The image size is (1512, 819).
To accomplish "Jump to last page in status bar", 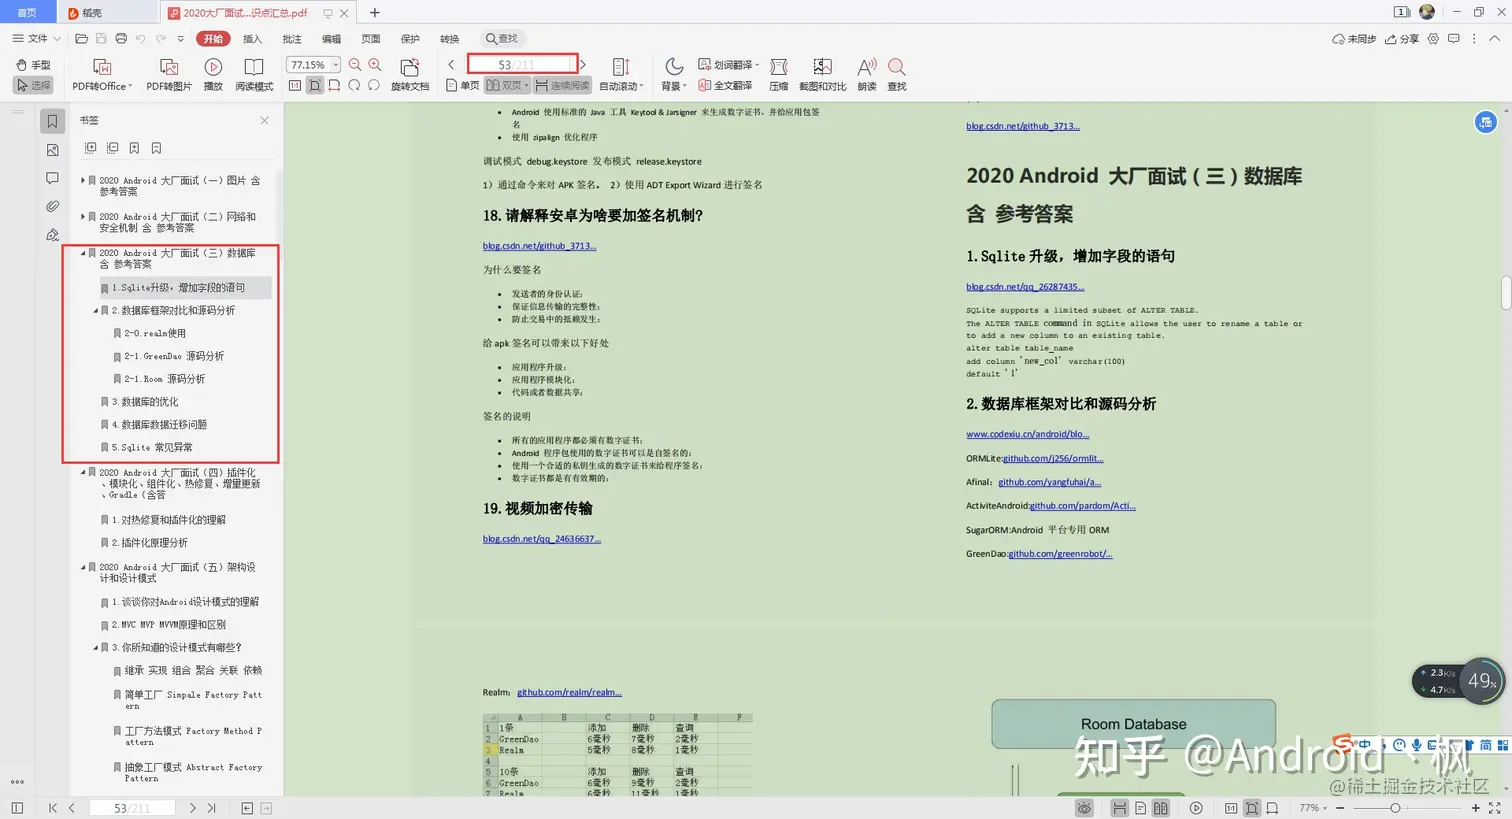I will [x=212, y=808].
